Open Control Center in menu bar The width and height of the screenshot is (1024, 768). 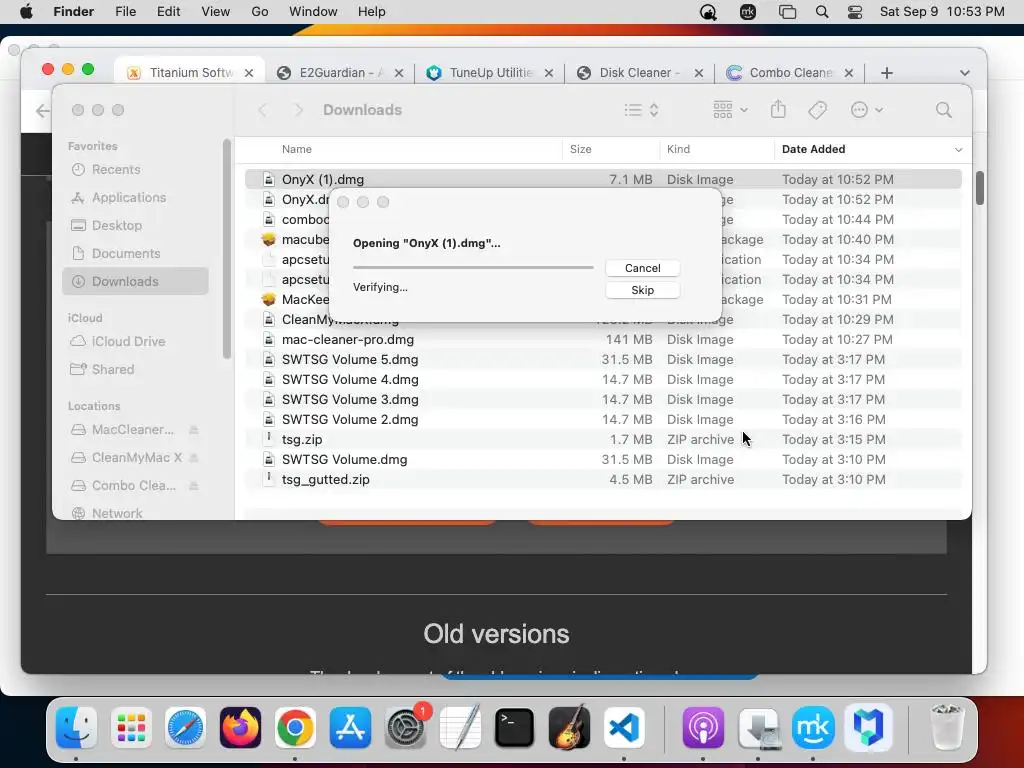click(x=855, y=12)
